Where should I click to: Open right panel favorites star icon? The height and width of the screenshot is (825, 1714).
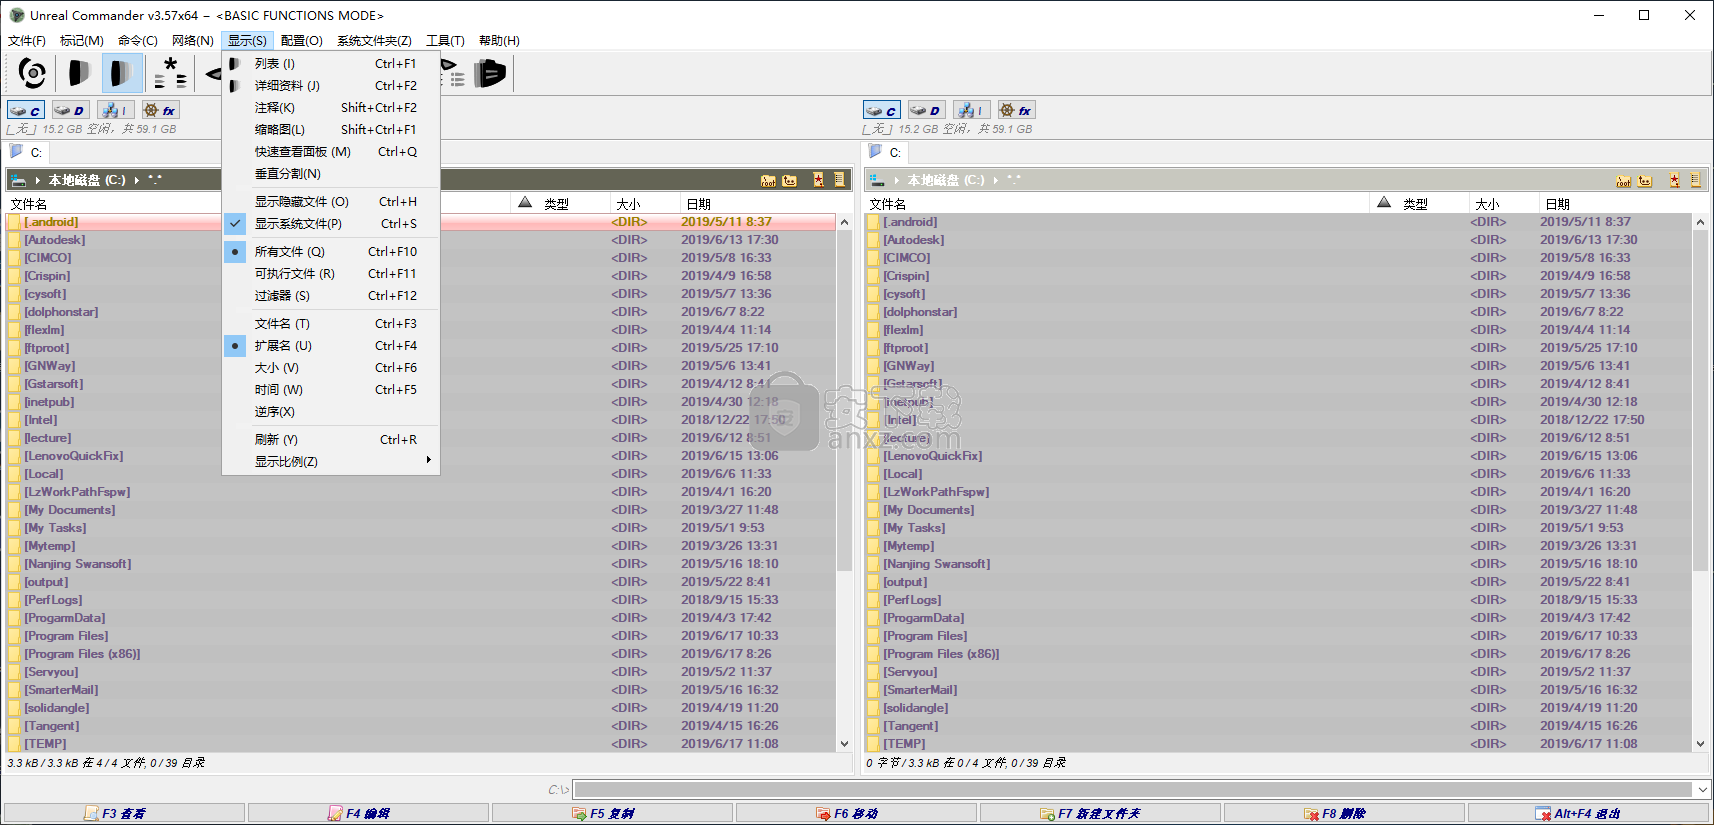coord(1674,180)
